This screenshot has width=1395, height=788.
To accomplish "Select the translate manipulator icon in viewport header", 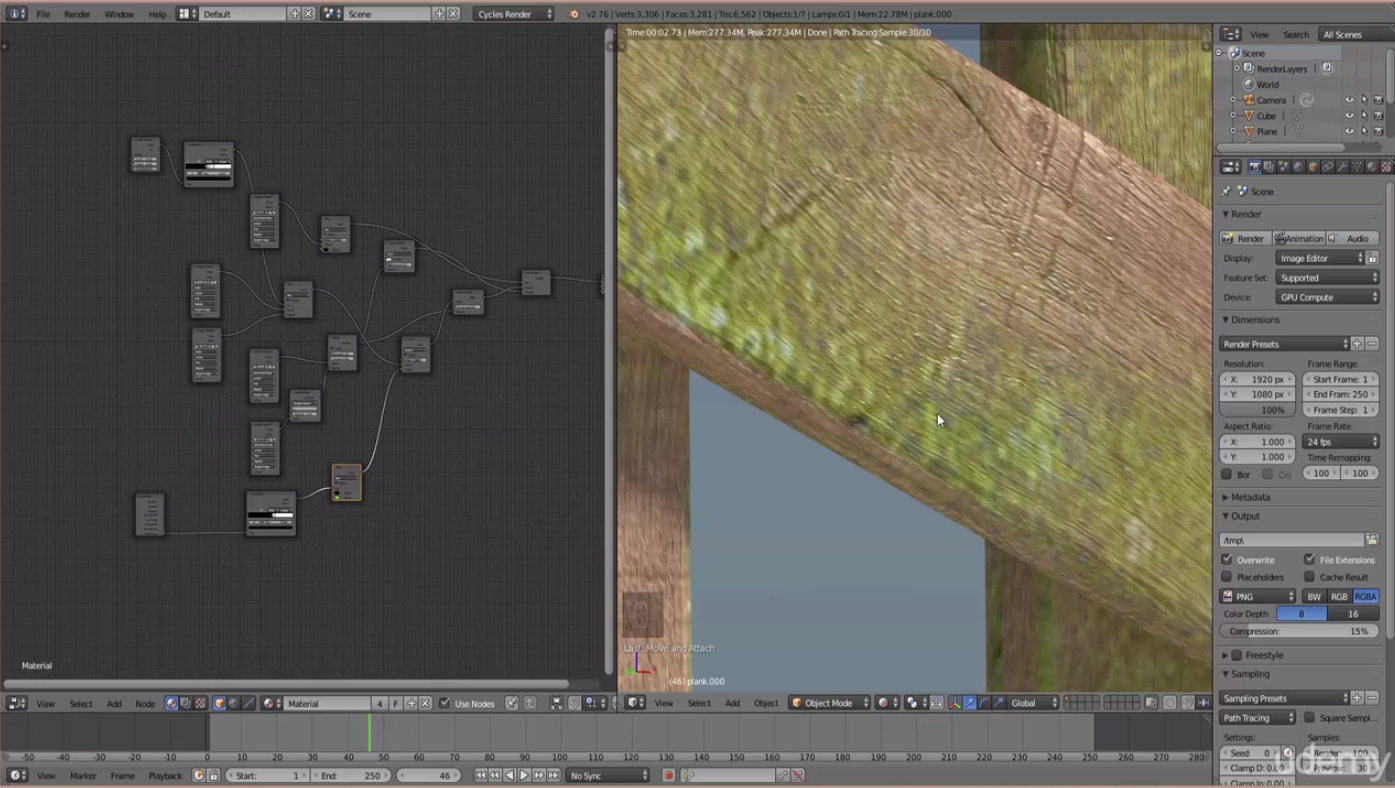I will [x=970, y=703].
